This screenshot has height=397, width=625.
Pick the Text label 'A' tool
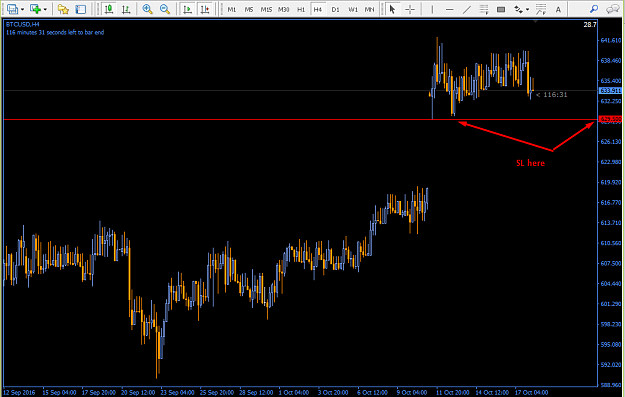click(558, 9)
